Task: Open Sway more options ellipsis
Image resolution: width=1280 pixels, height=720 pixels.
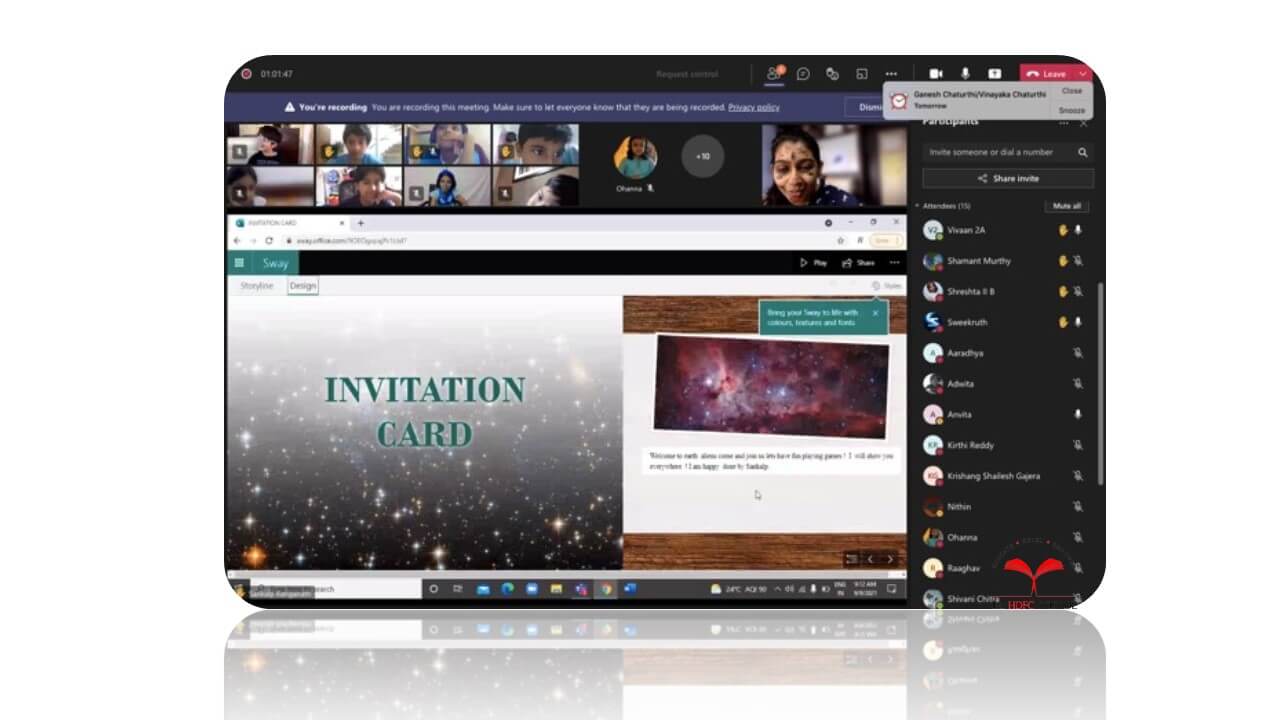Action: [894, 263]
